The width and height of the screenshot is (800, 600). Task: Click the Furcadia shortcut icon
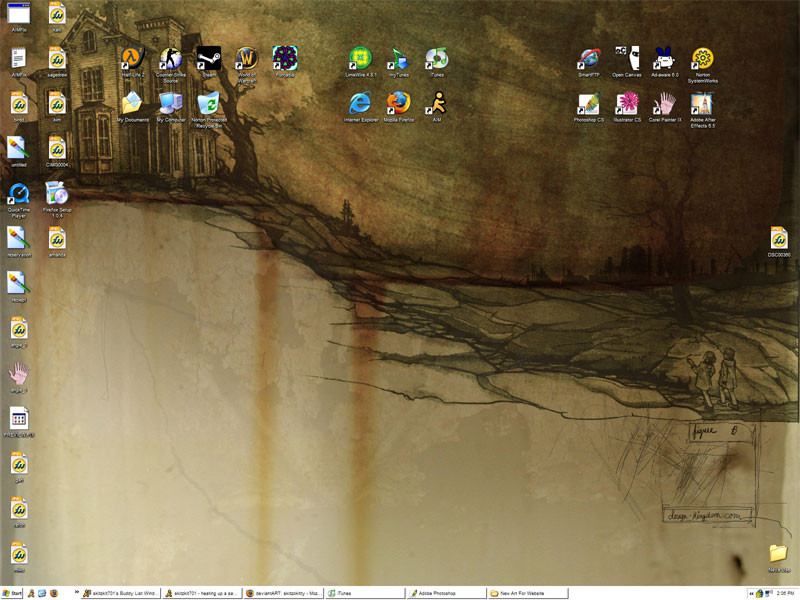285,59
